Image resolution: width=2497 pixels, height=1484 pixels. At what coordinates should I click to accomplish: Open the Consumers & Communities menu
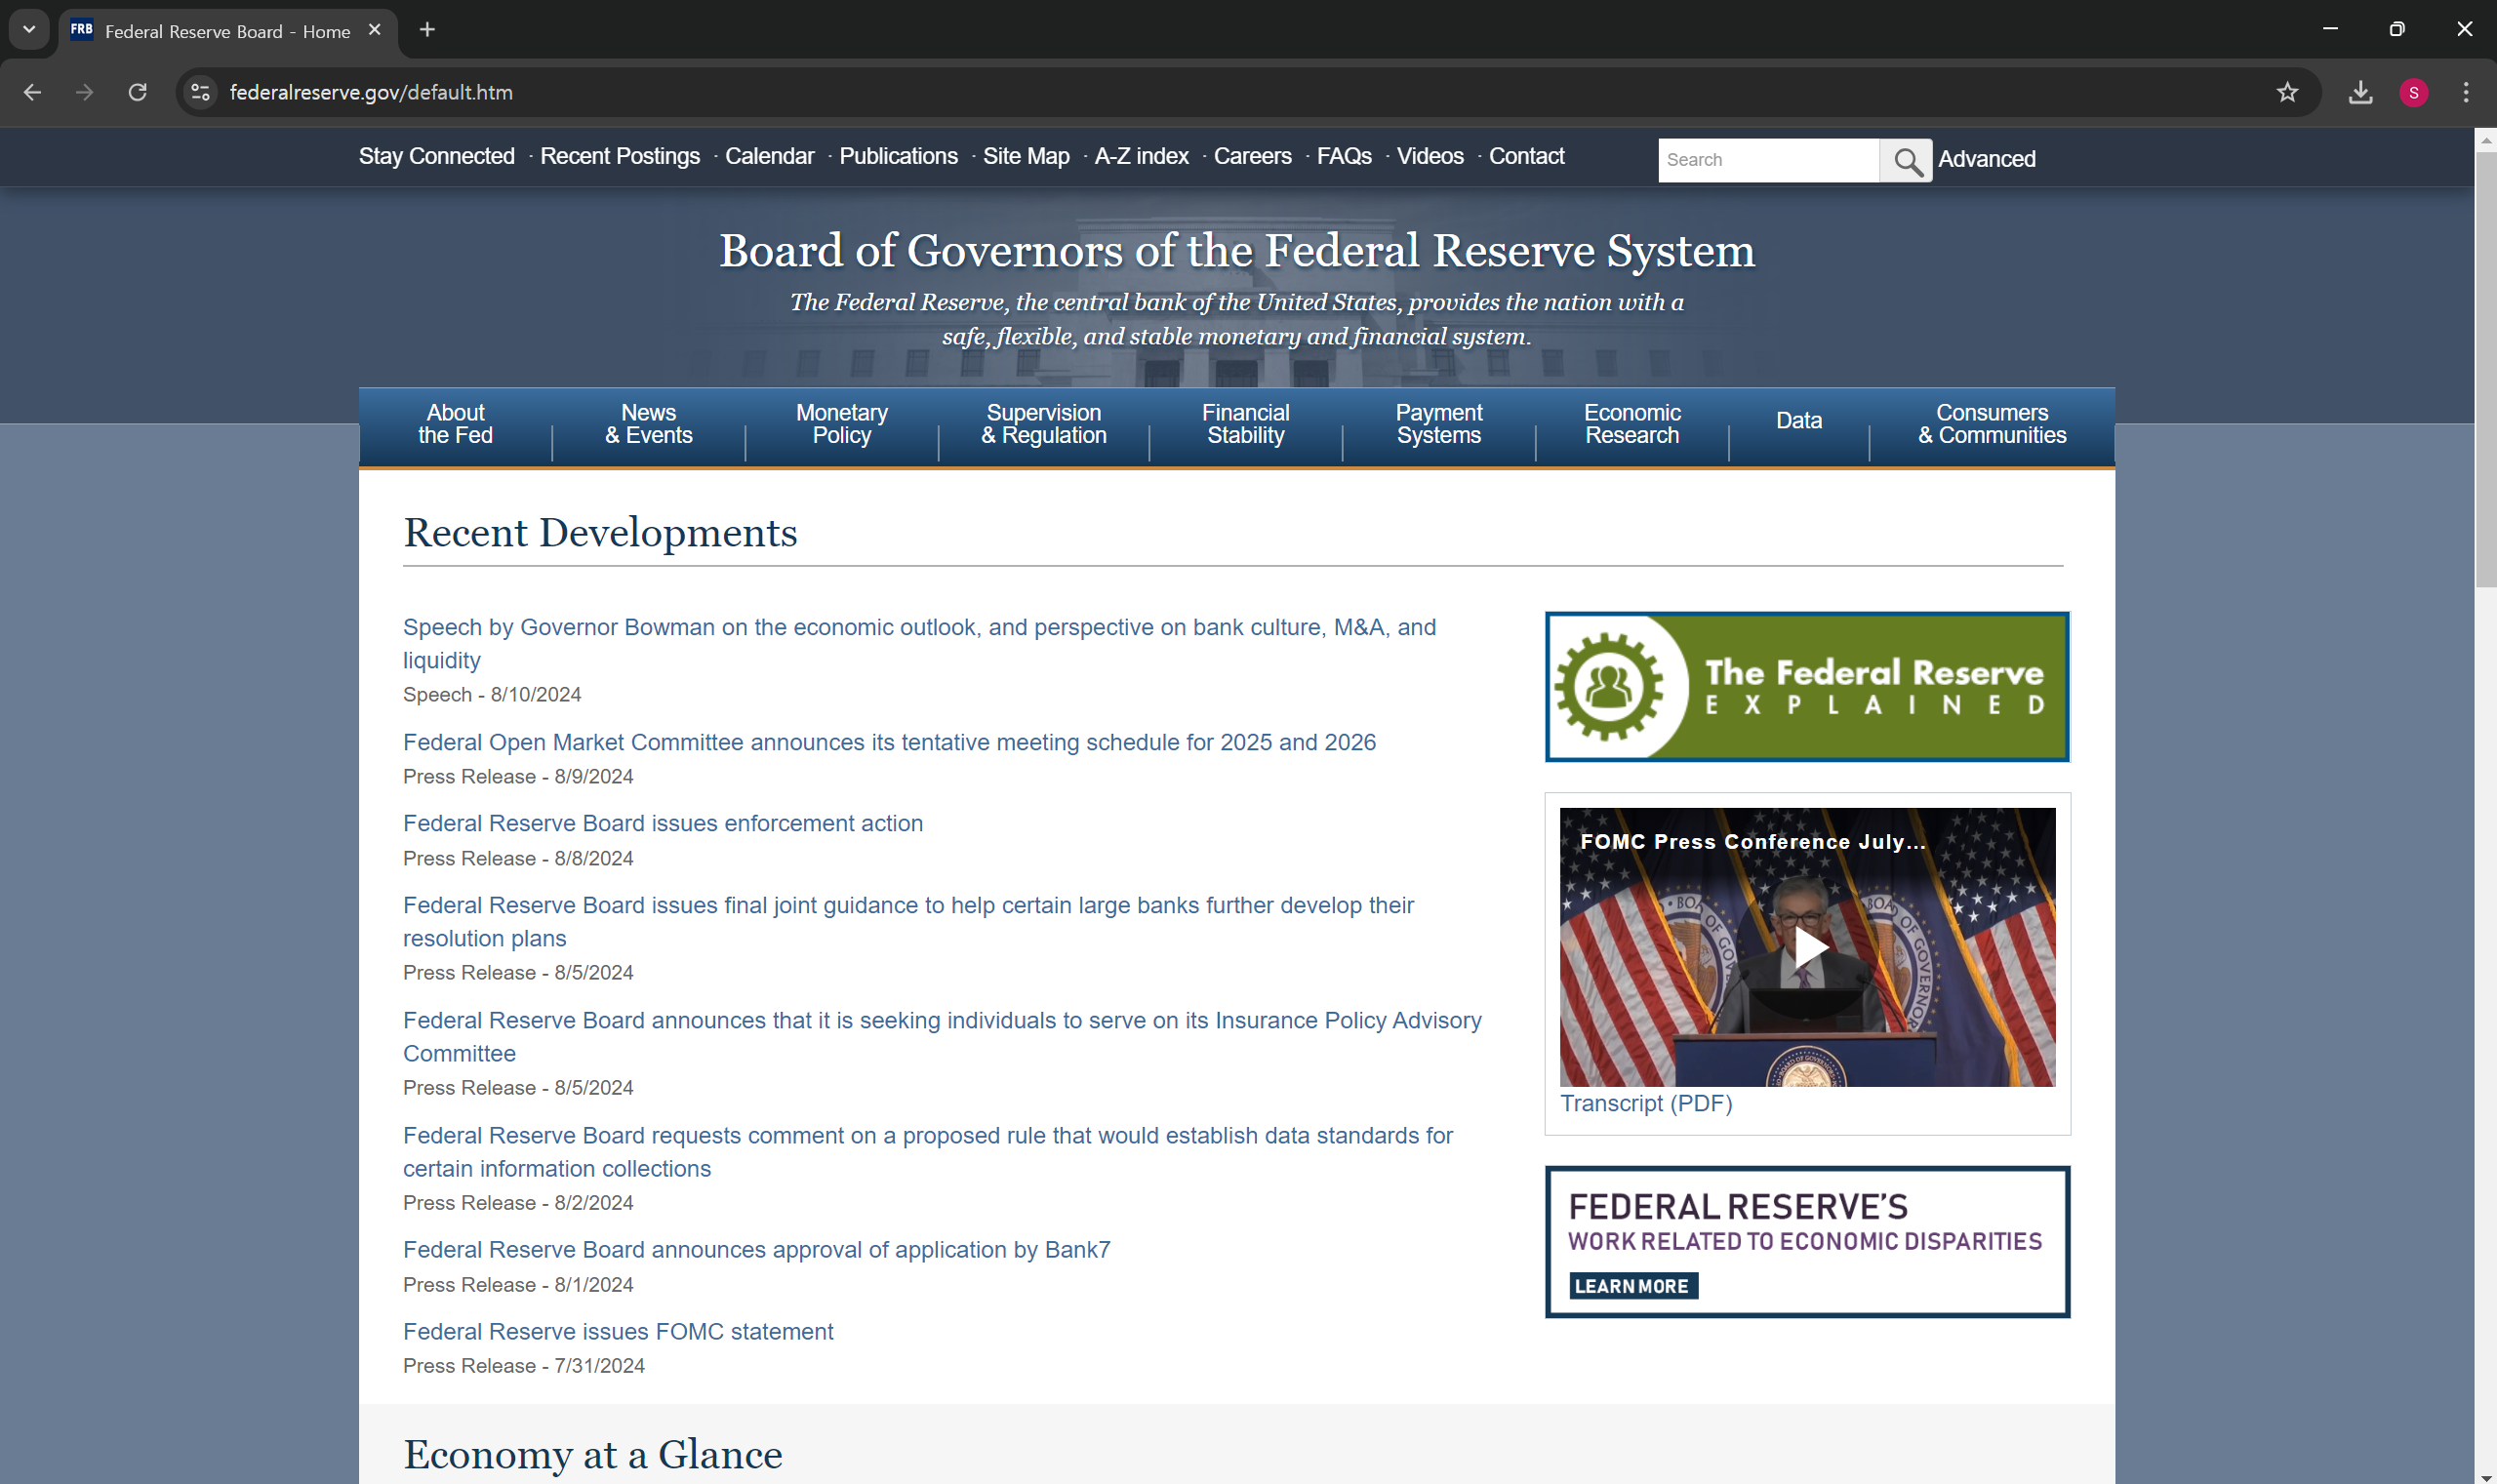[x=1991, y=425]
